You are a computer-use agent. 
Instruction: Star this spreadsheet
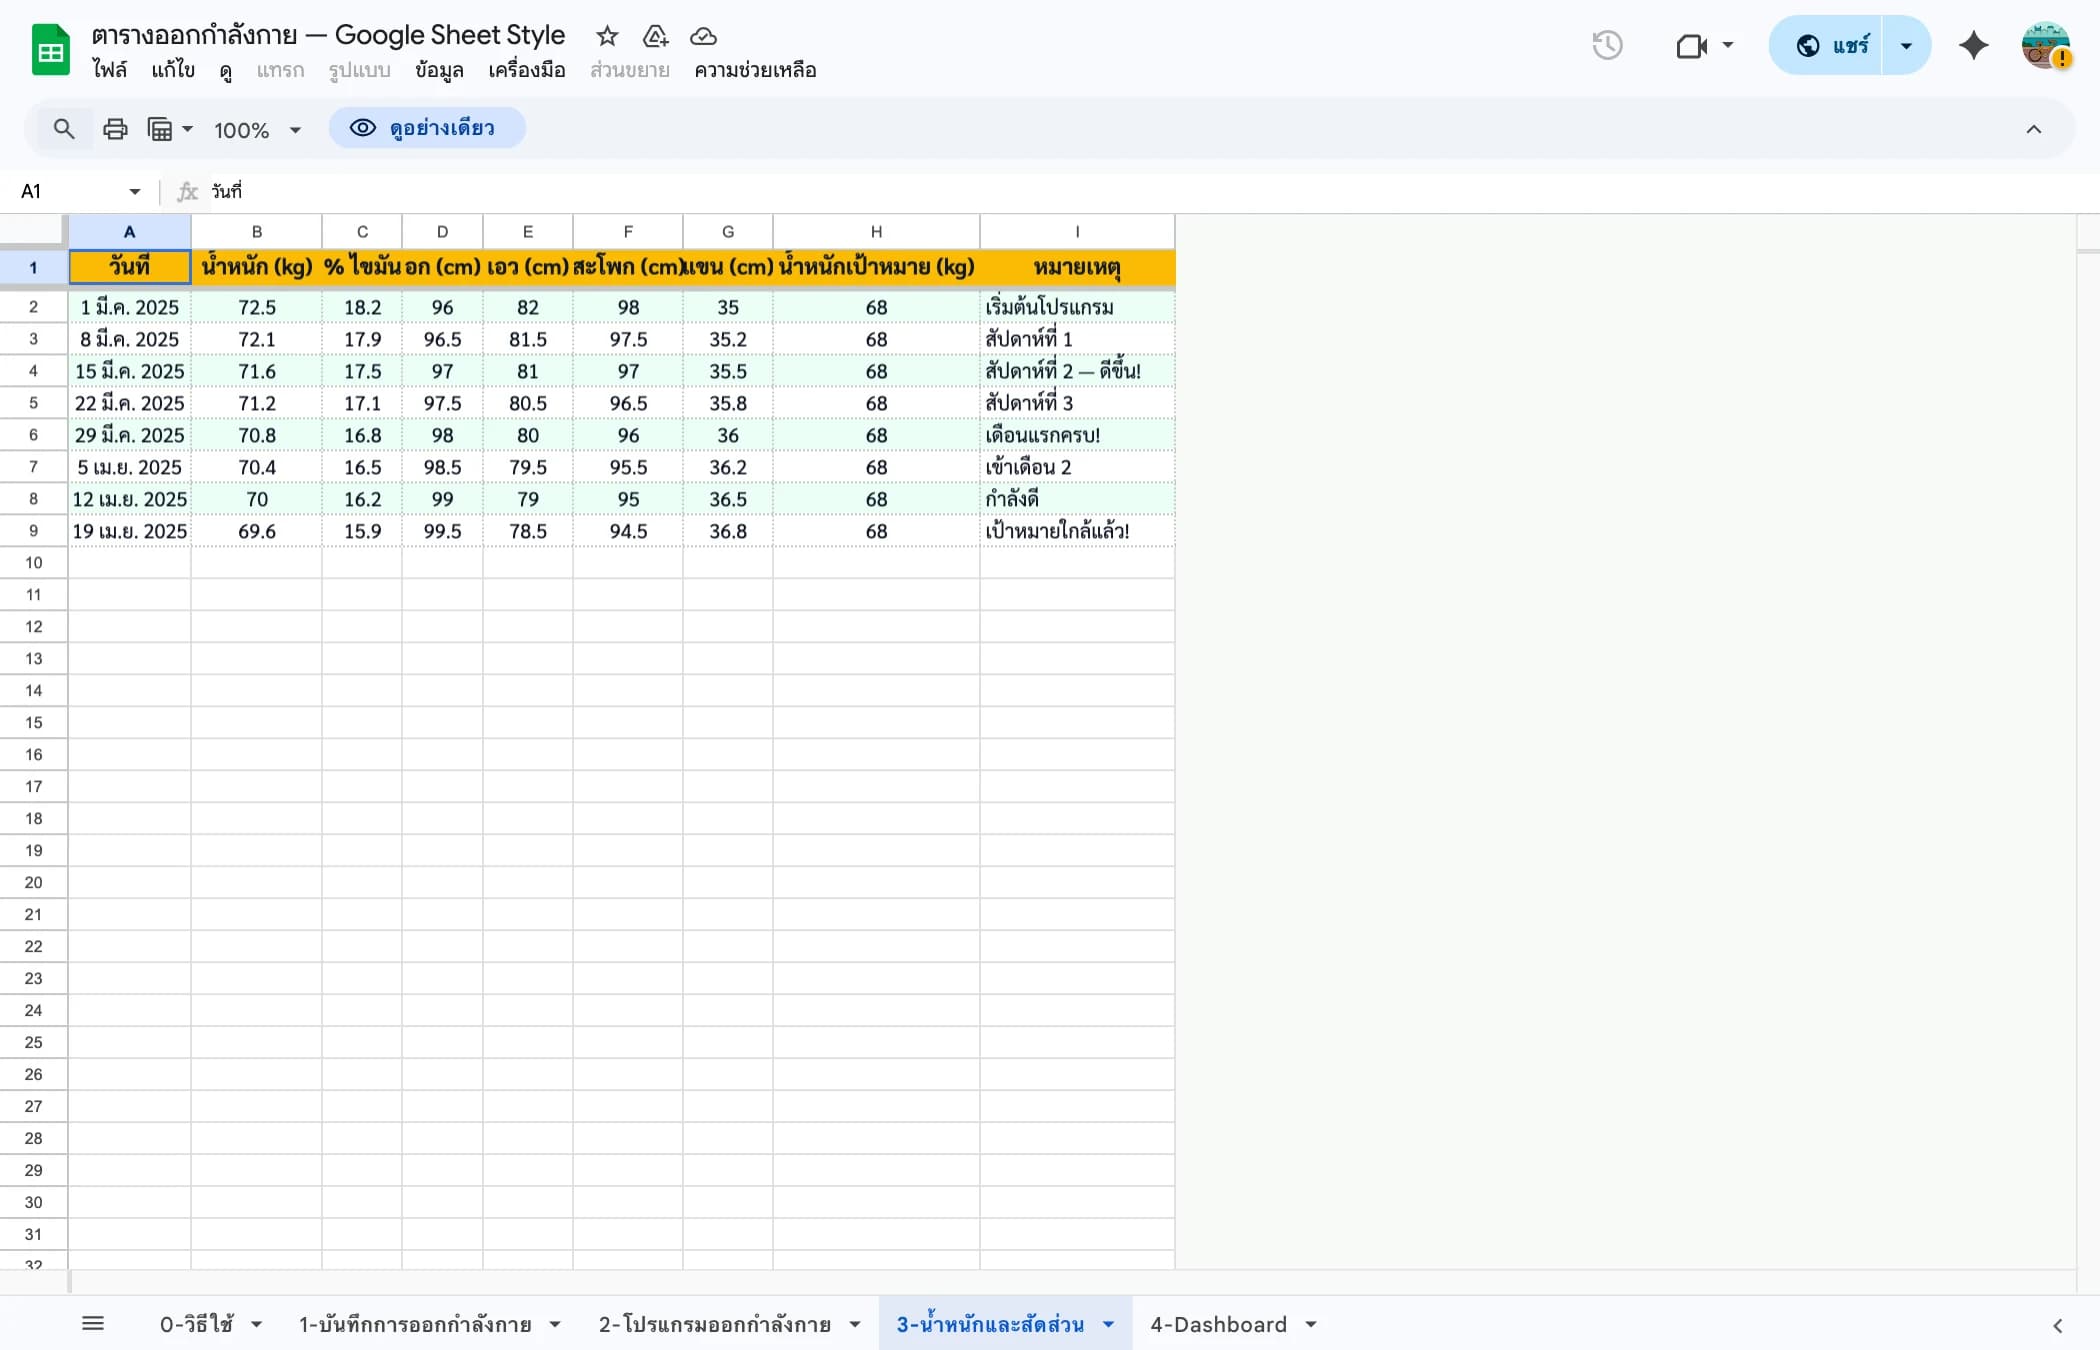click(607, 36)
